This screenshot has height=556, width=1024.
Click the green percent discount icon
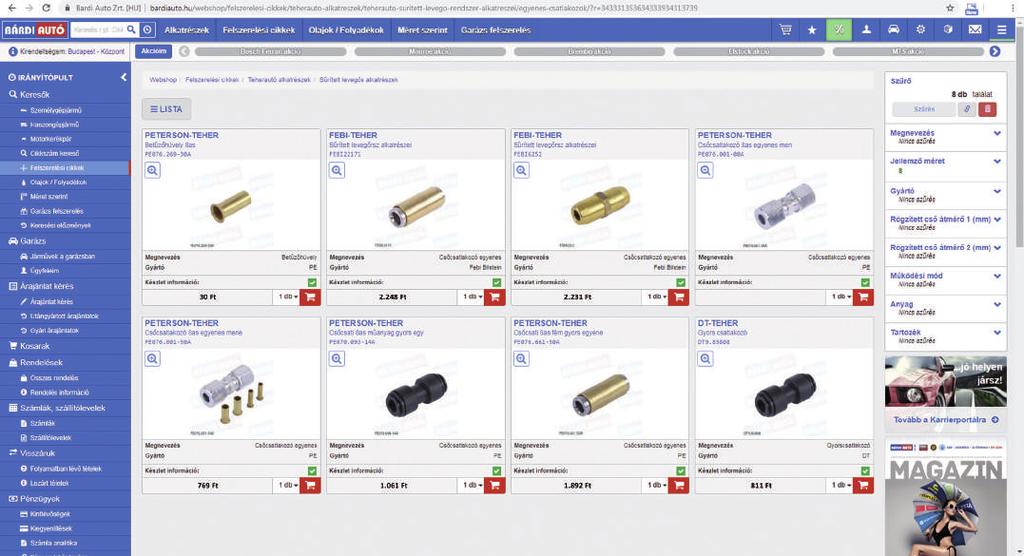(839, 30)
